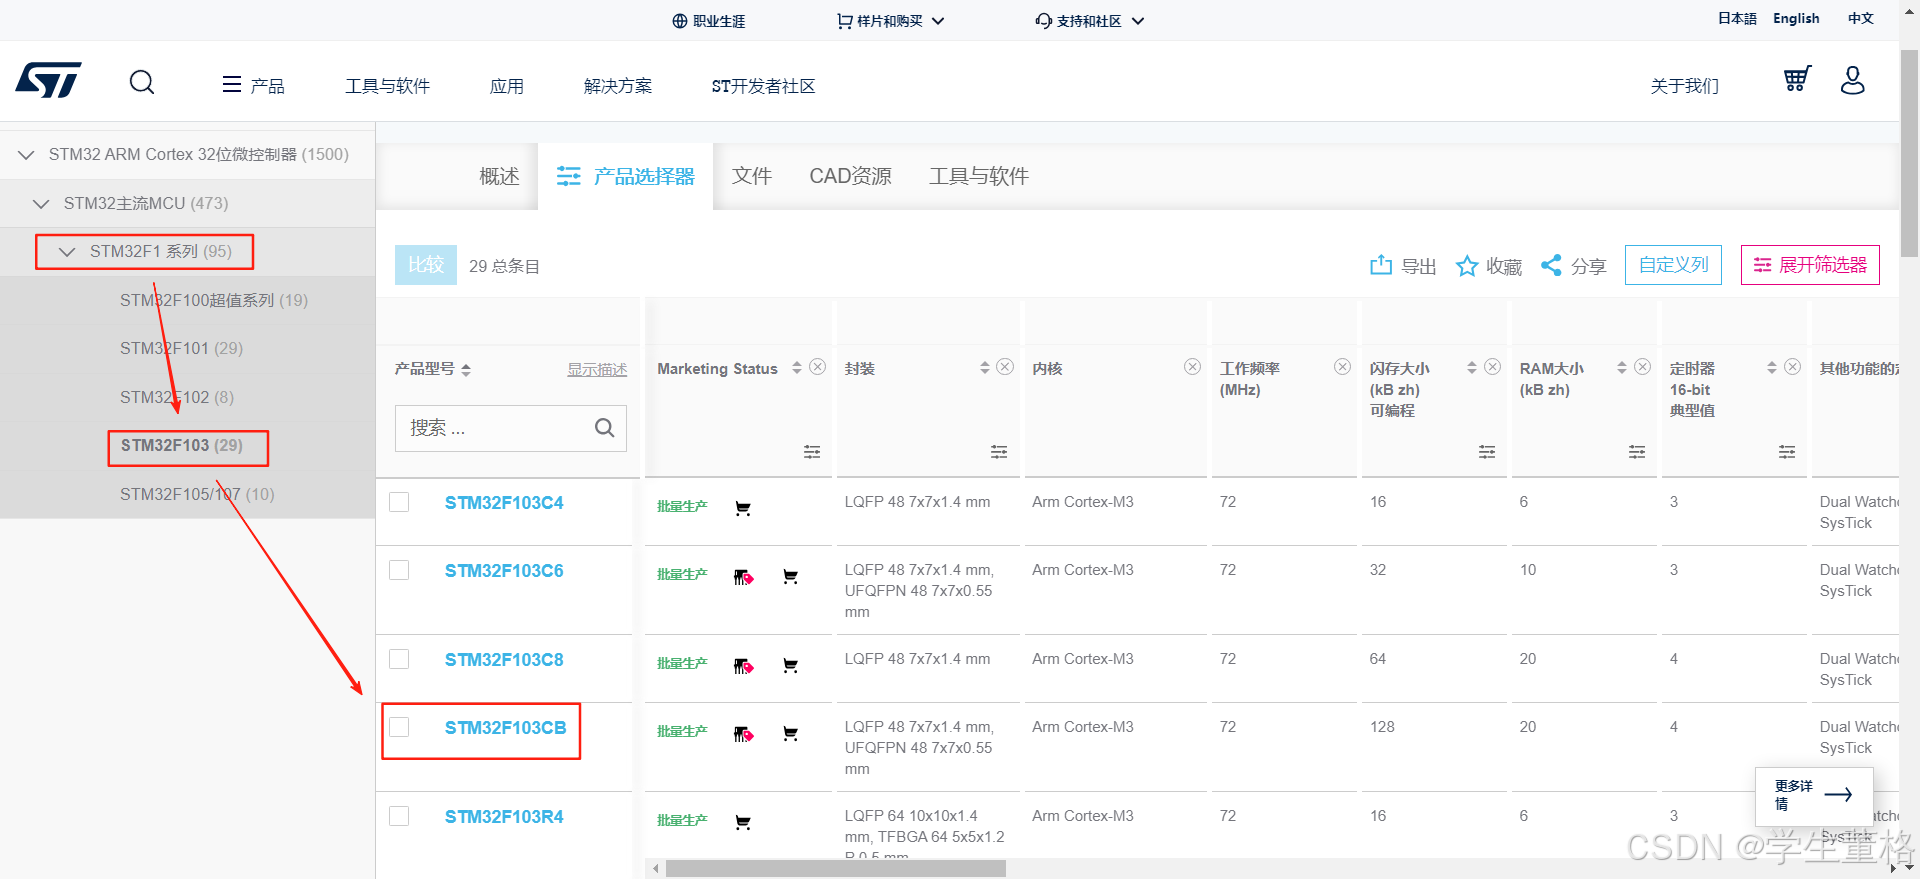
Task: Check the STM32F103C4 checkbox
Action: tap(399, 502)
